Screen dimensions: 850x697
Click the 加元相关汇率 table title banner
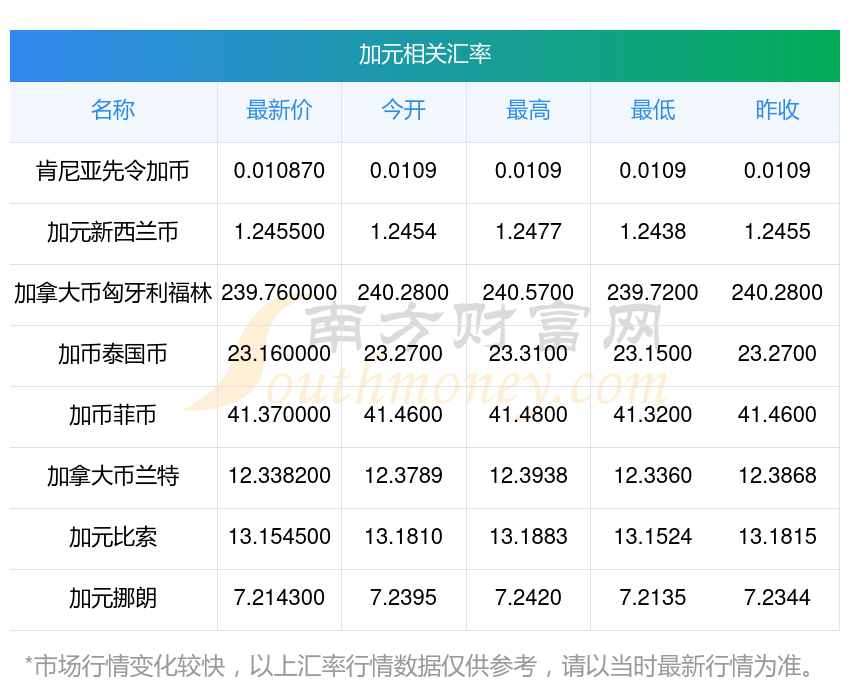pyautogui.click(x=425, y=54)
